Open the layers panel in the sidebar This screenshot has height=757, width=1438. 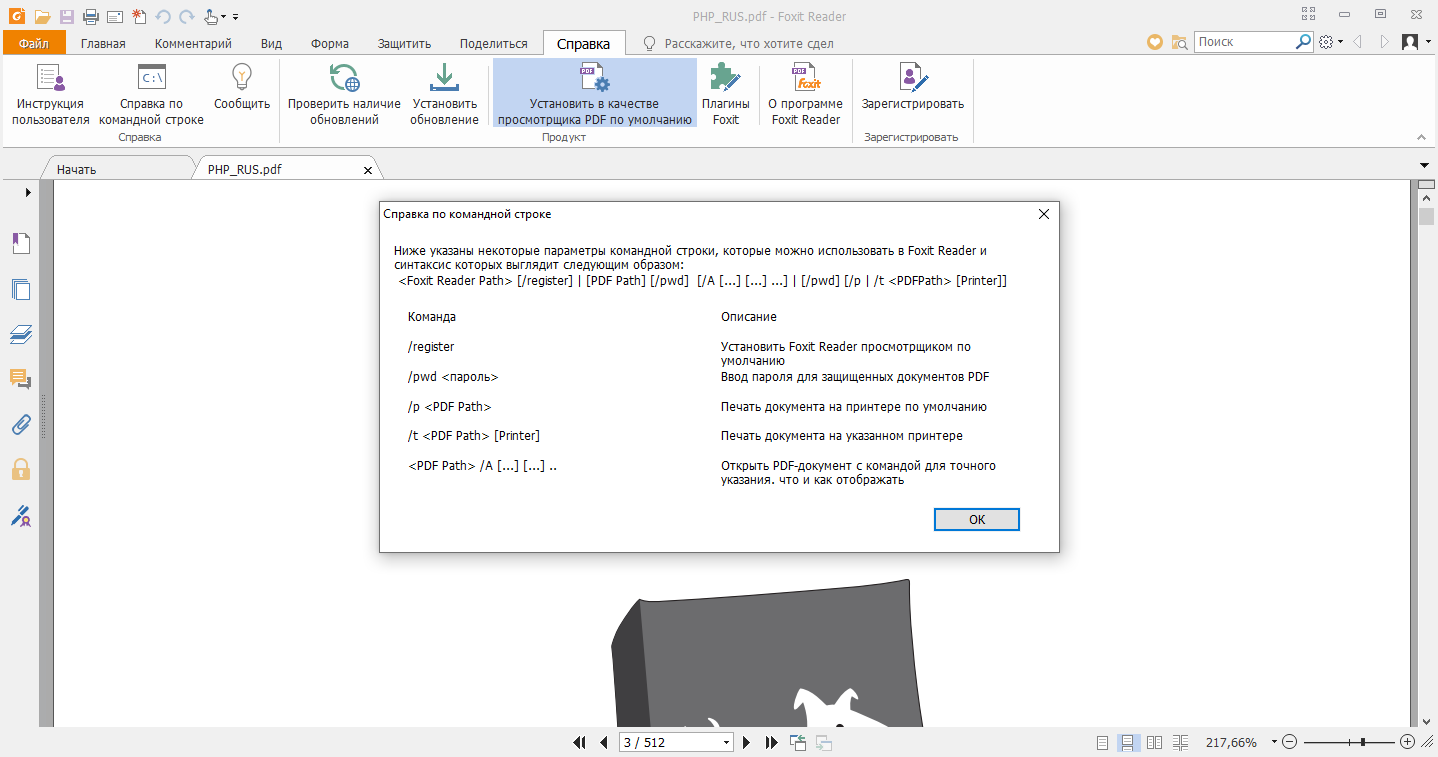pyautogui.click(x=21, y=334)
